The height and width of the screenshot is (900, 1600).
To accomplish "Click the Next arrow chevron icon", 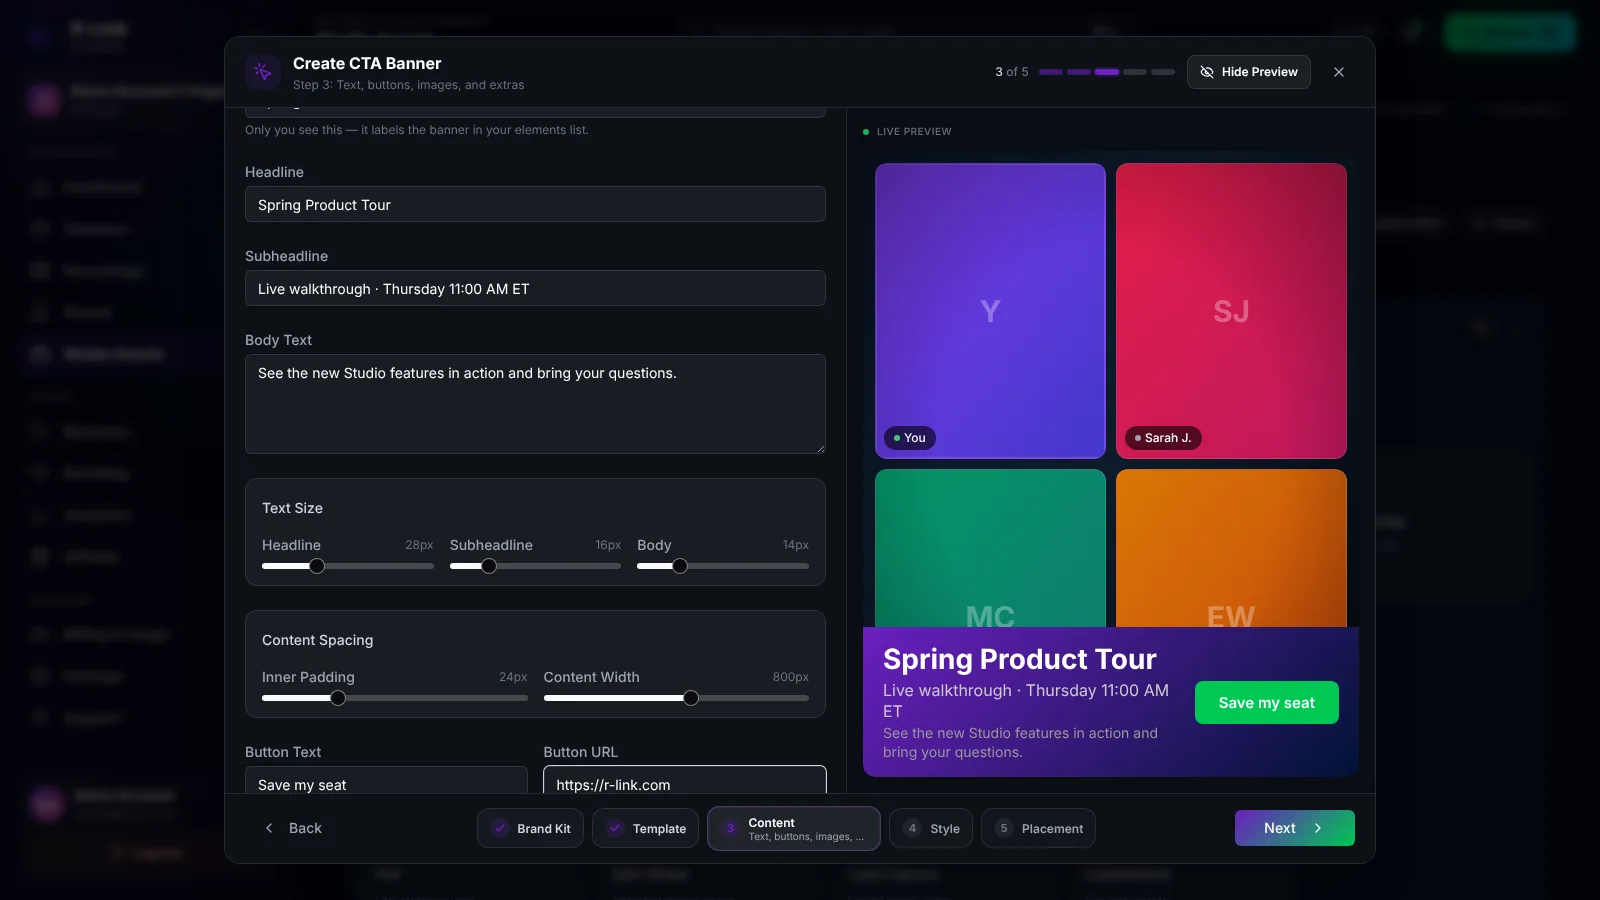I will point(1318,828).
